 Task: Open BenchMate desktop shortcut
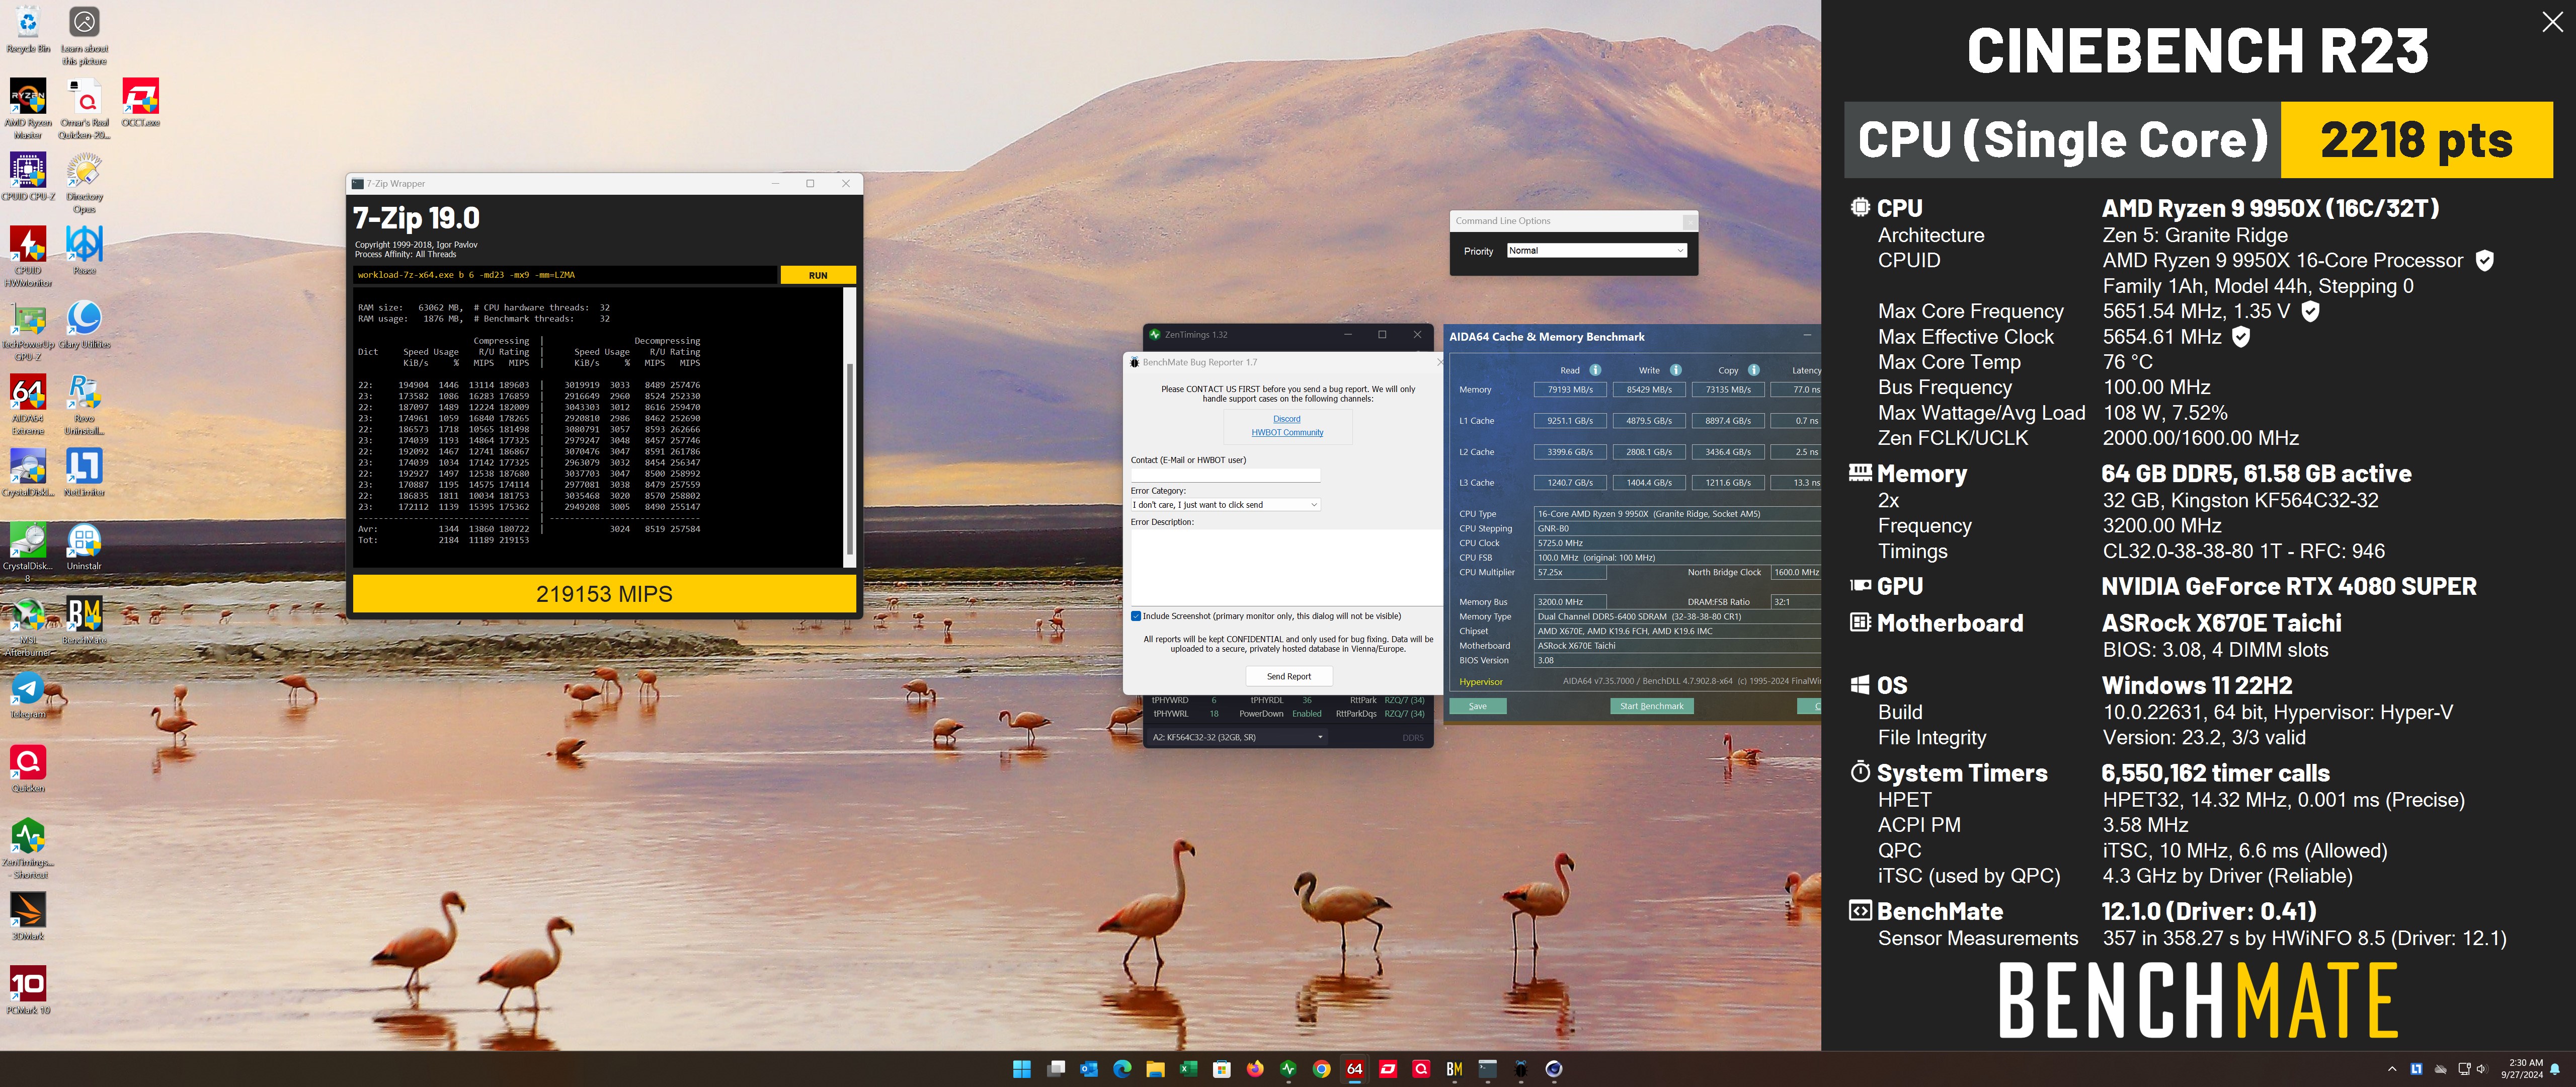click(84, 621)
